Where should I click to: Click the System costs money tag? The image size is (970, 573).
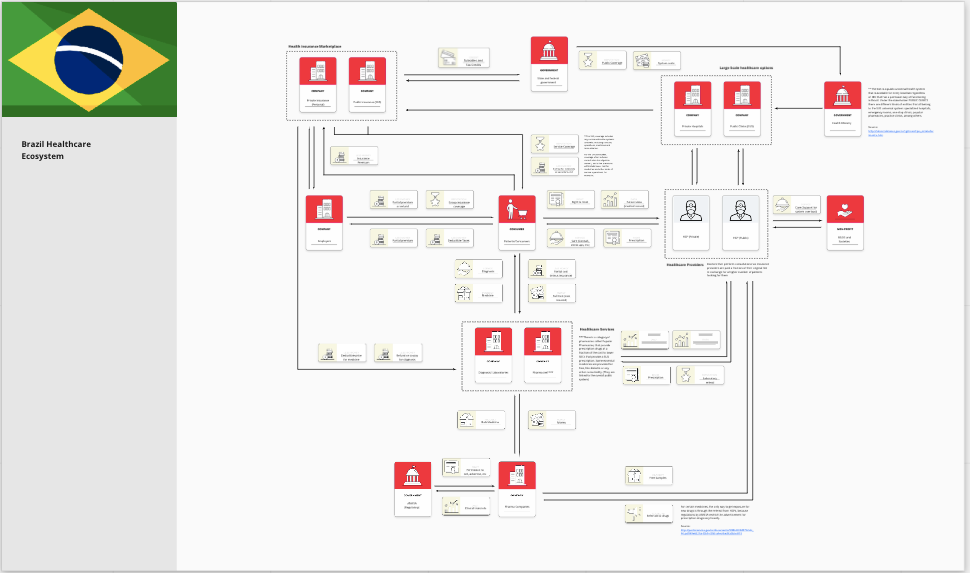click(x=657, y=61)
